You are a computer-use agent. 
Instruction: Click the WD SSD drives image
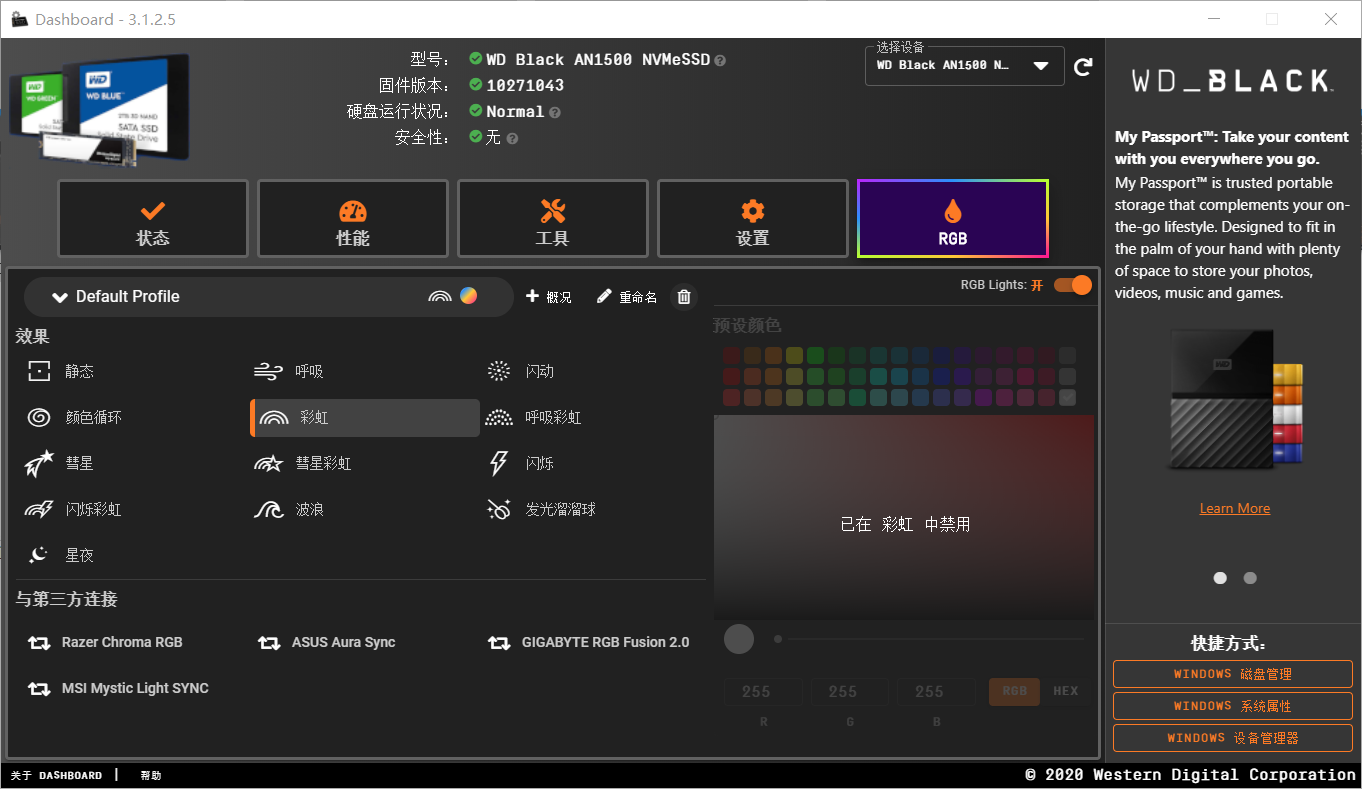100,109
